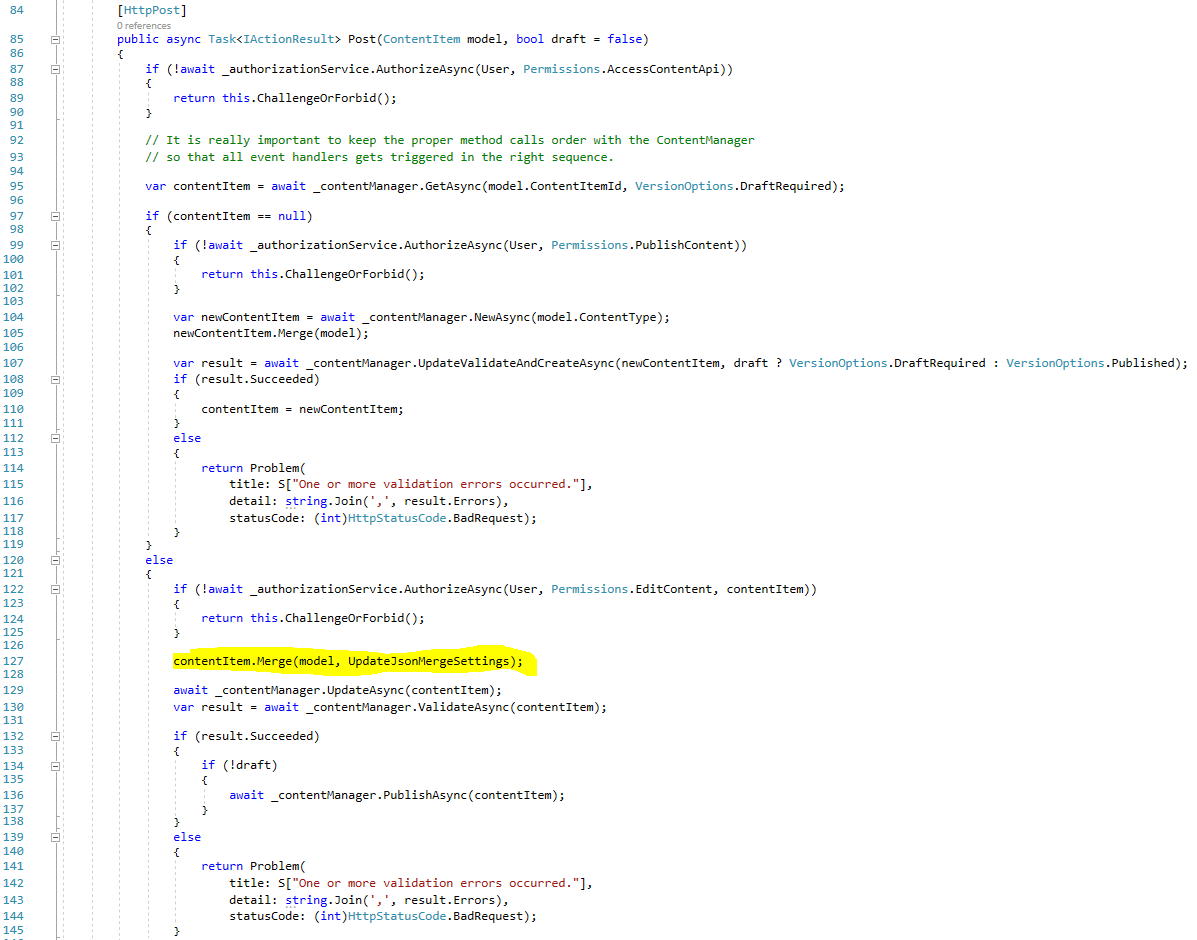Screen dimensions: 1197x940
Task: Click VersionOptions.Published on line 107
Action: click(1090, 363)
